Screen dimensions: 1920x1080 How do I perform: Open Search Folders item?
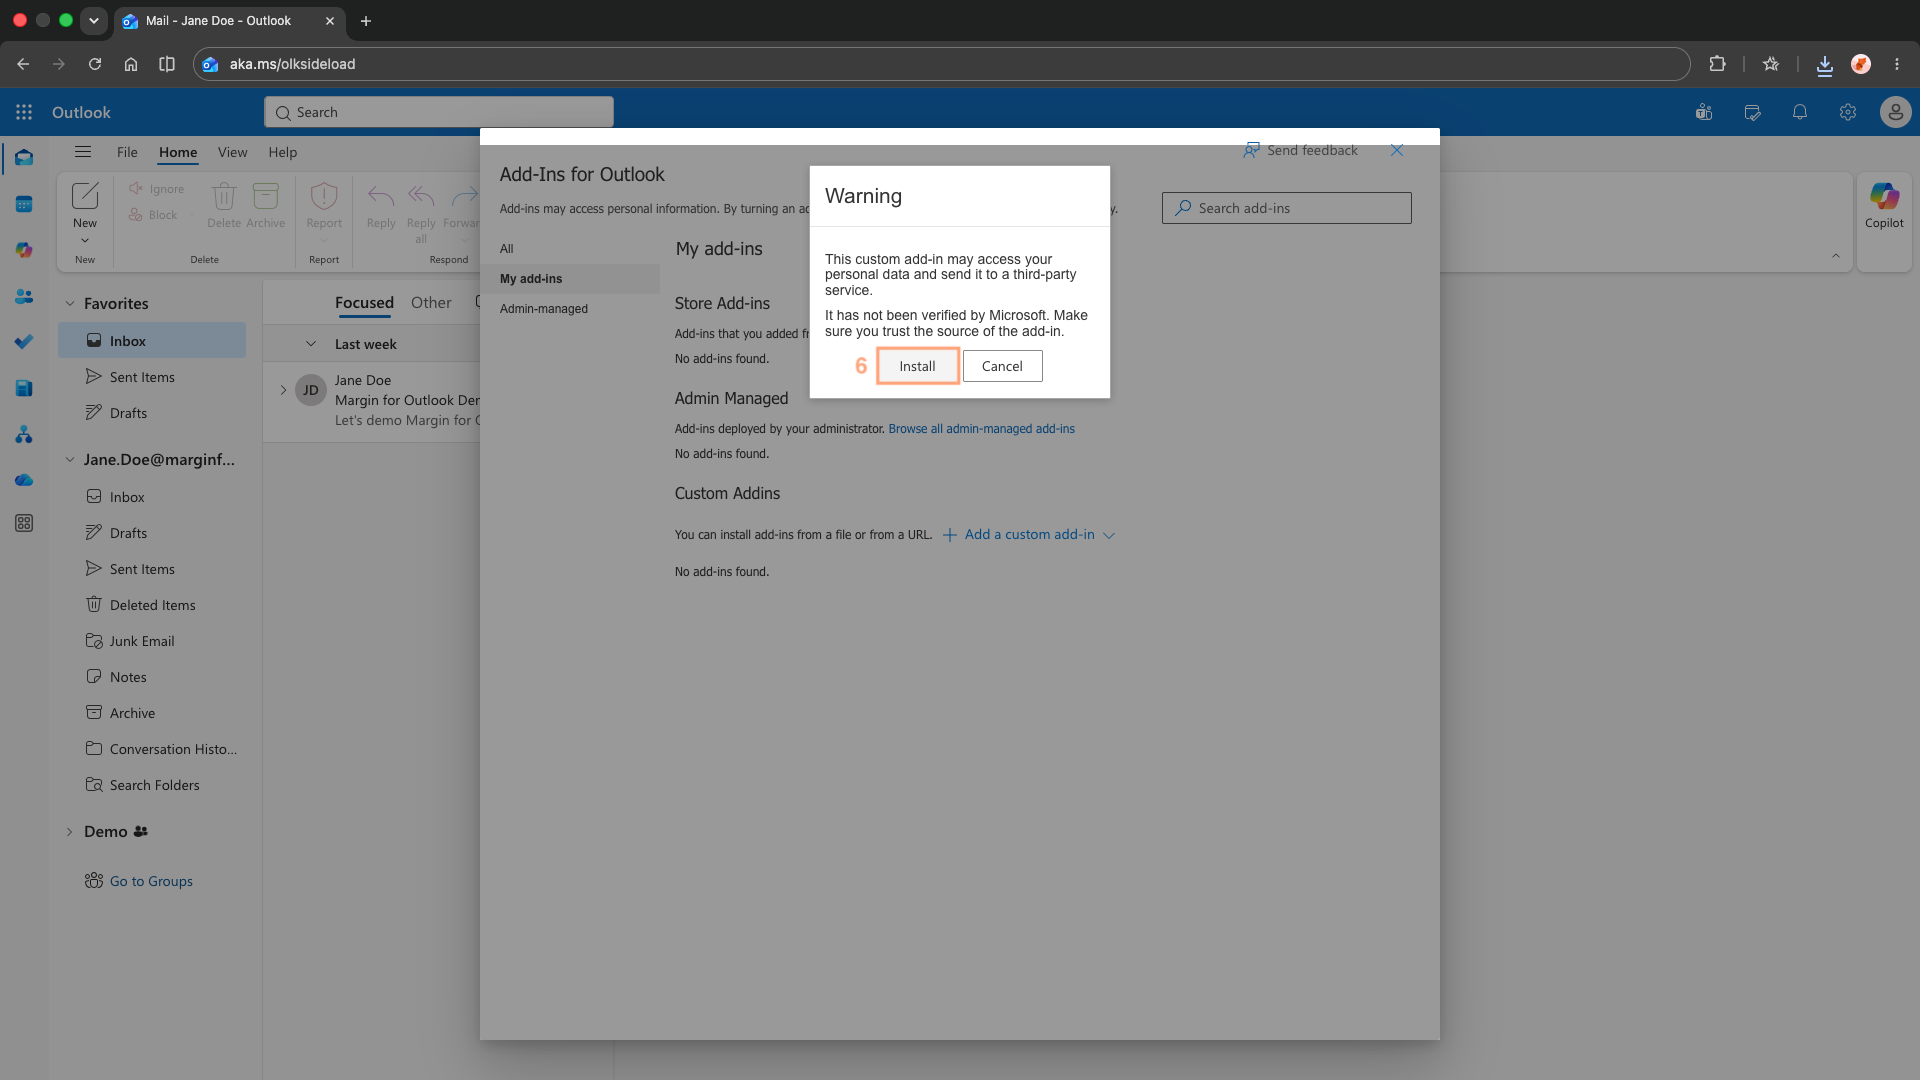(152, 785)
